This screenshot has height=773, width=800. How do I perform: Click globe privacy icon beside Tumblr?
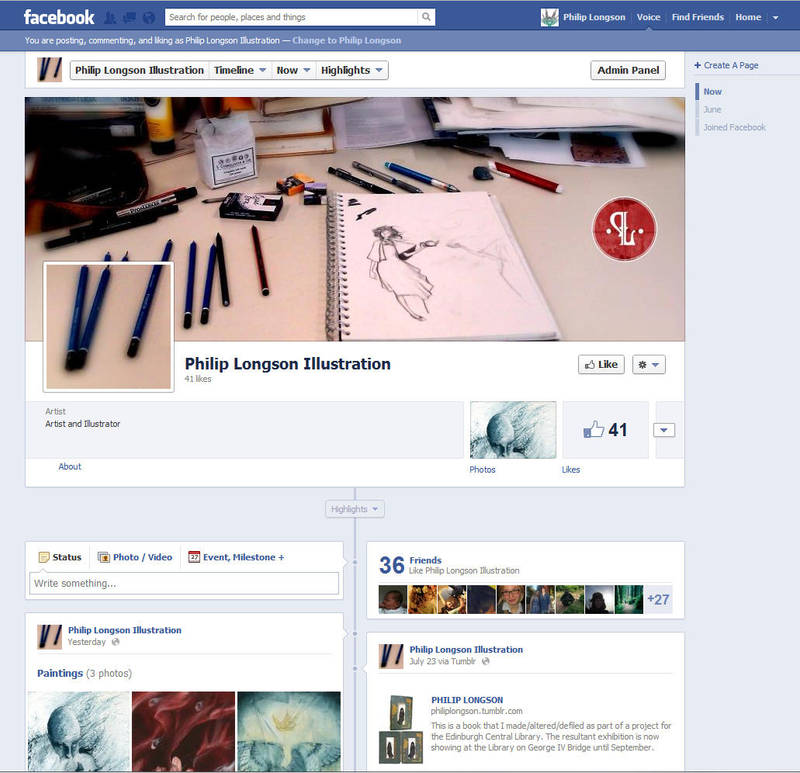(486, 661)
